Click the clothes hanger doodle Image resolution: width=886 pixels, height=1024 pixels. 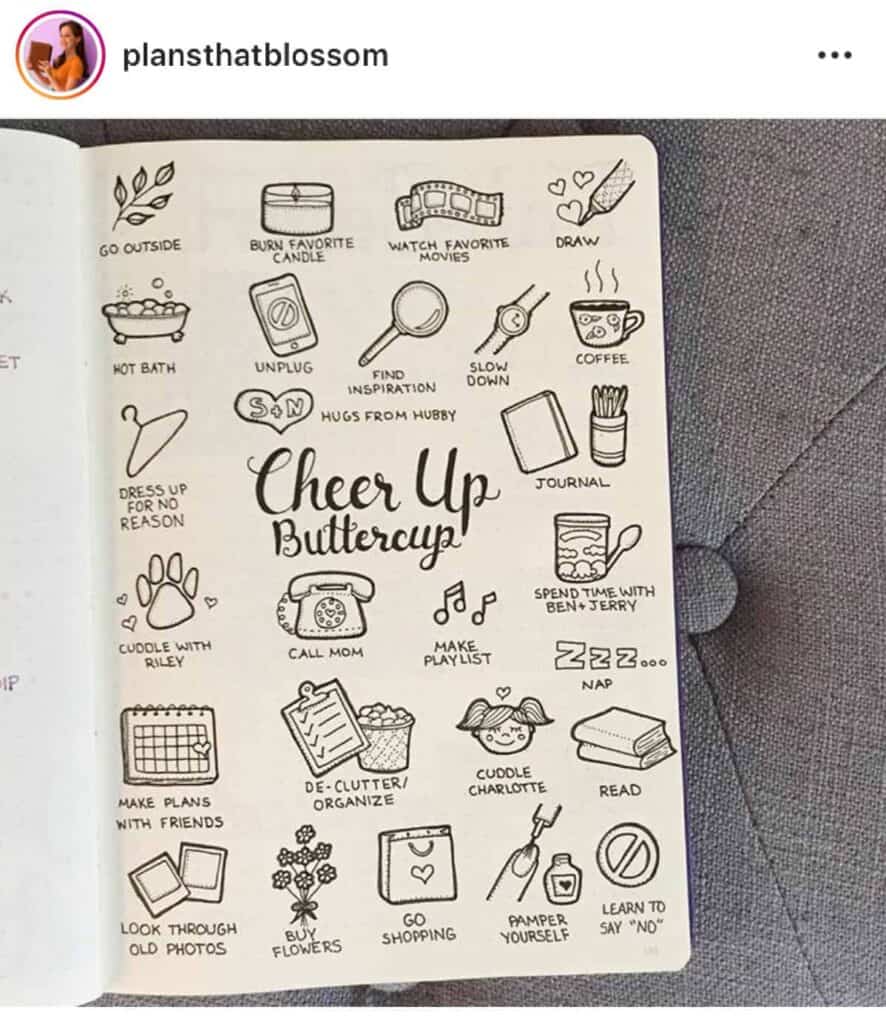tap(153, 440)
